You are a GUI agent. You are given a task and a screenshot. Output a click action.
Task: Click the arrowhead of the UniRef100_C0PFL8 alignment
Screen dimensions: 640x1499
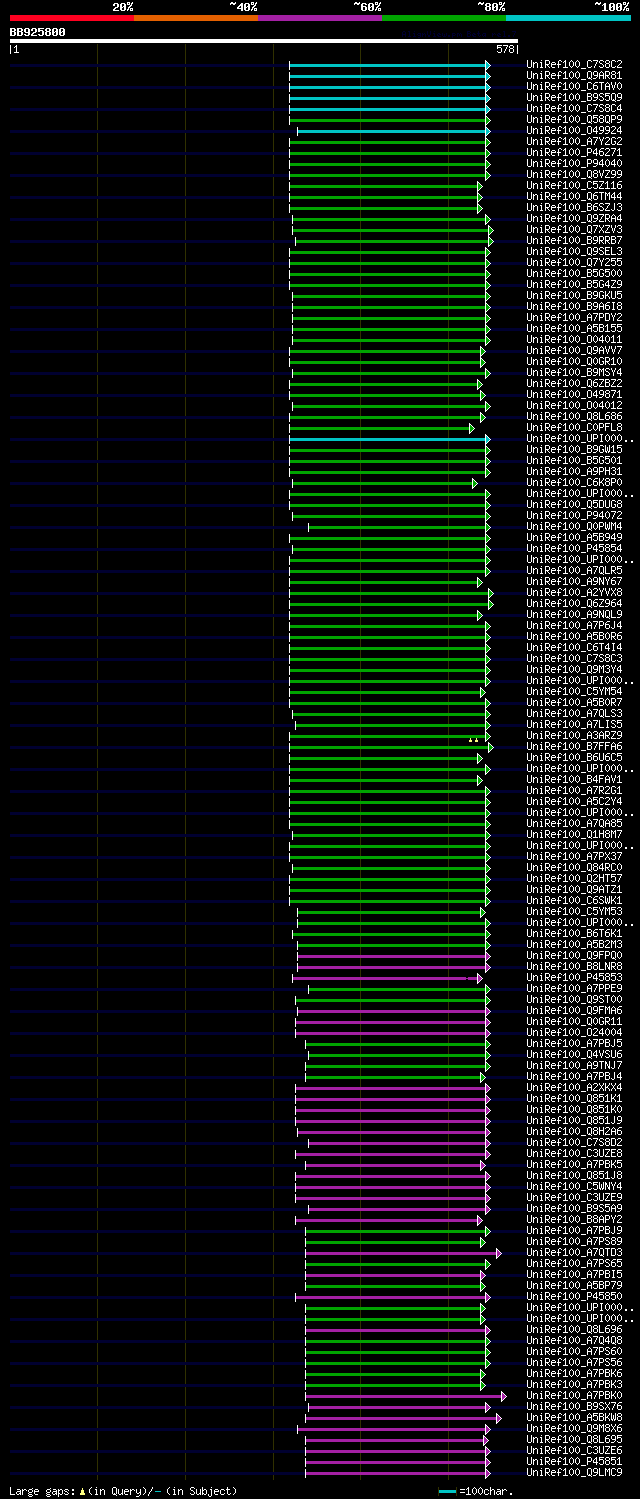[472, 428]
